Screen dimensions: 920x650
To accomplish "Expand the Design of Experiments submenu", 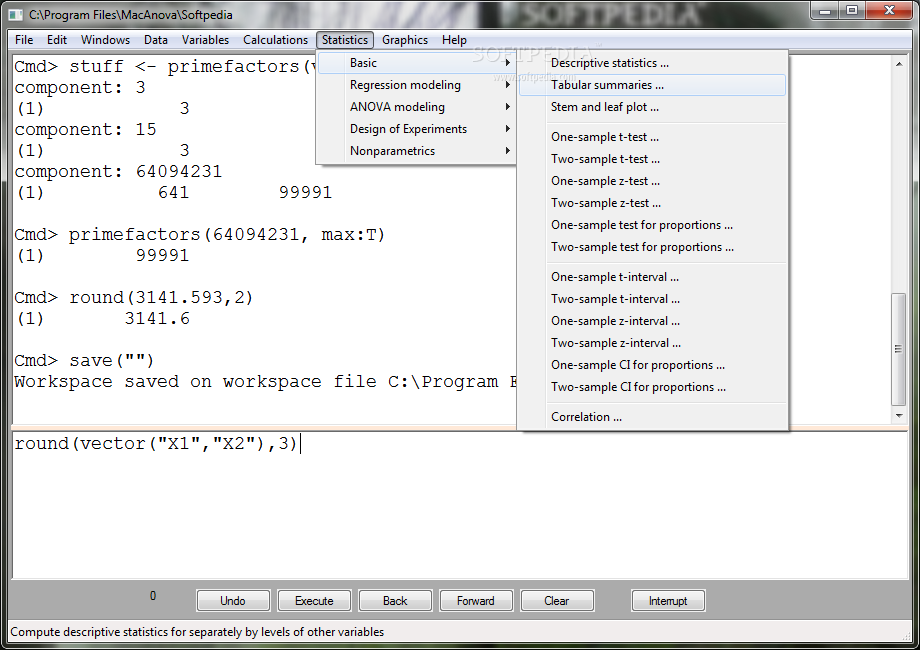I will point(416,129).
